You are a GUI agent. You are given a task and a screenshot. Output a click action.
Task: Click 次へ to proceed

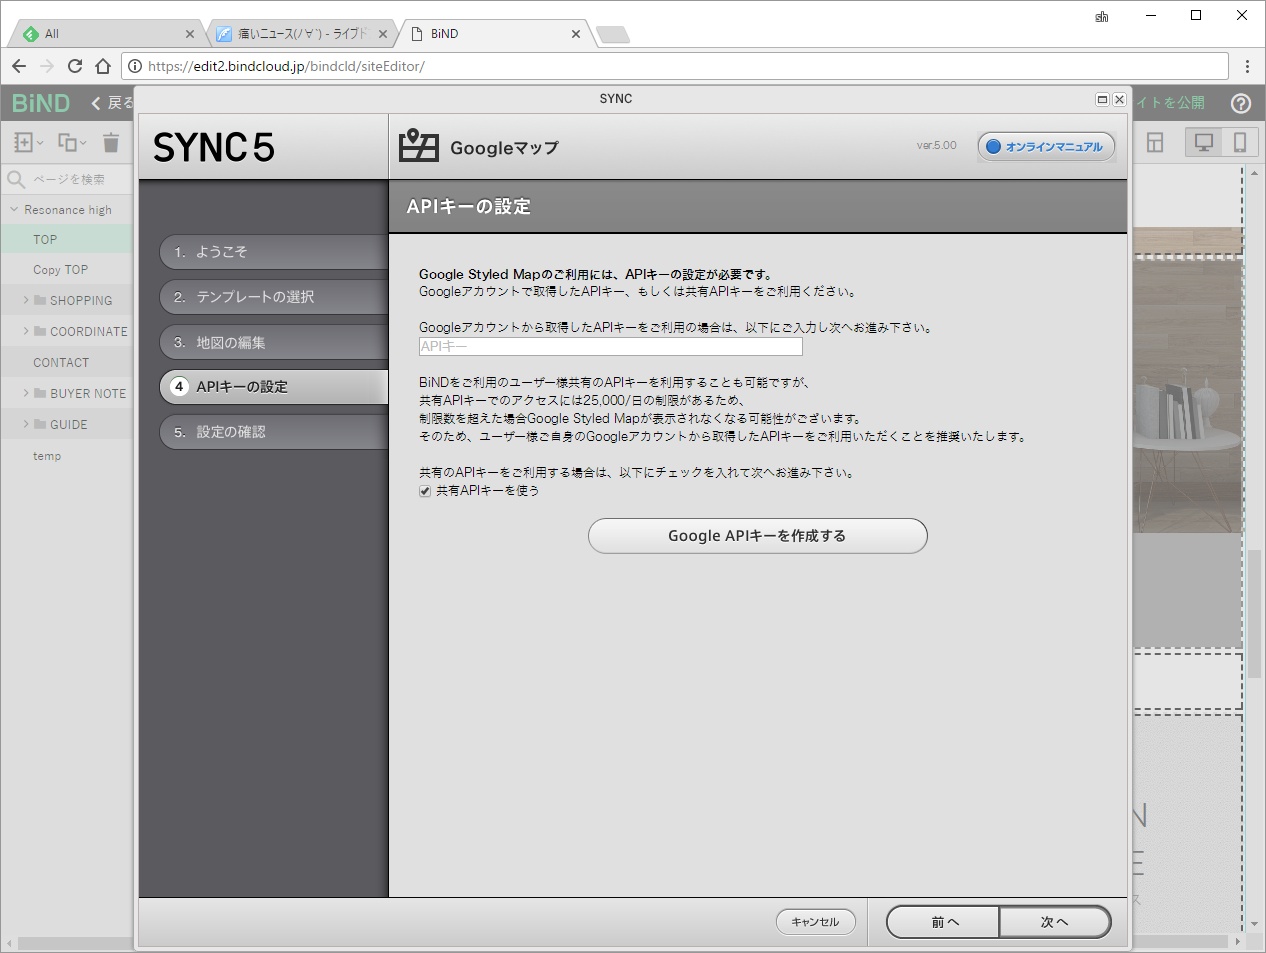[1055, 921]
